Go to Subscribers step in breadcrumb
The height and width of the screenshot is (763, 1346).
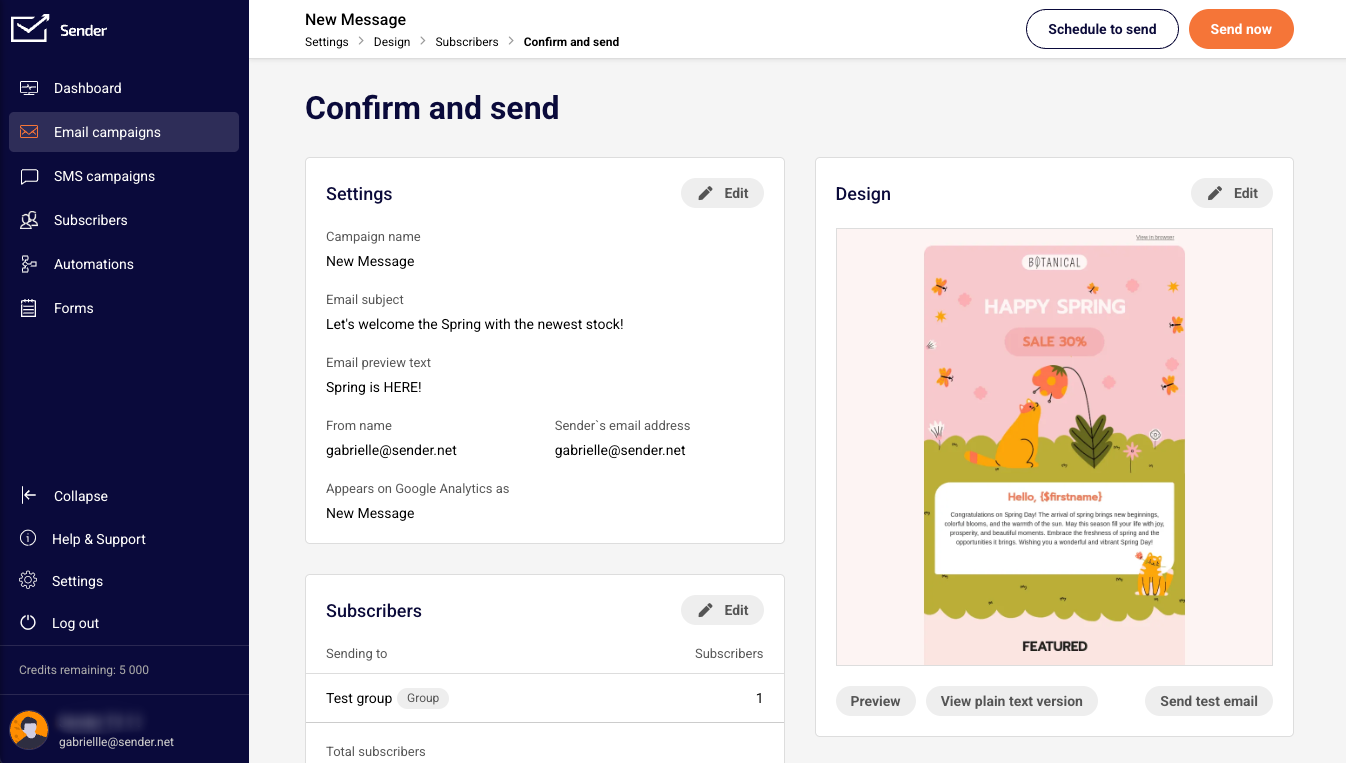point(467,42)
